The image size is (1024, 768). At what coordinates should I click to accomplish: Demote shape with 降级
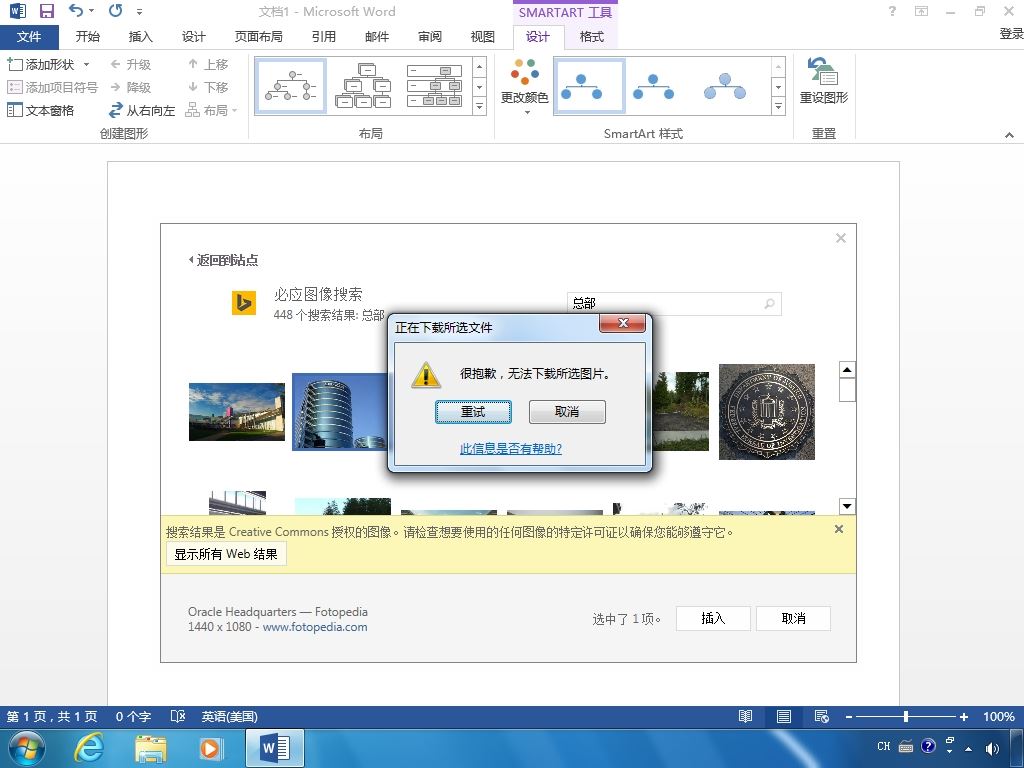(x=131, y=87)
